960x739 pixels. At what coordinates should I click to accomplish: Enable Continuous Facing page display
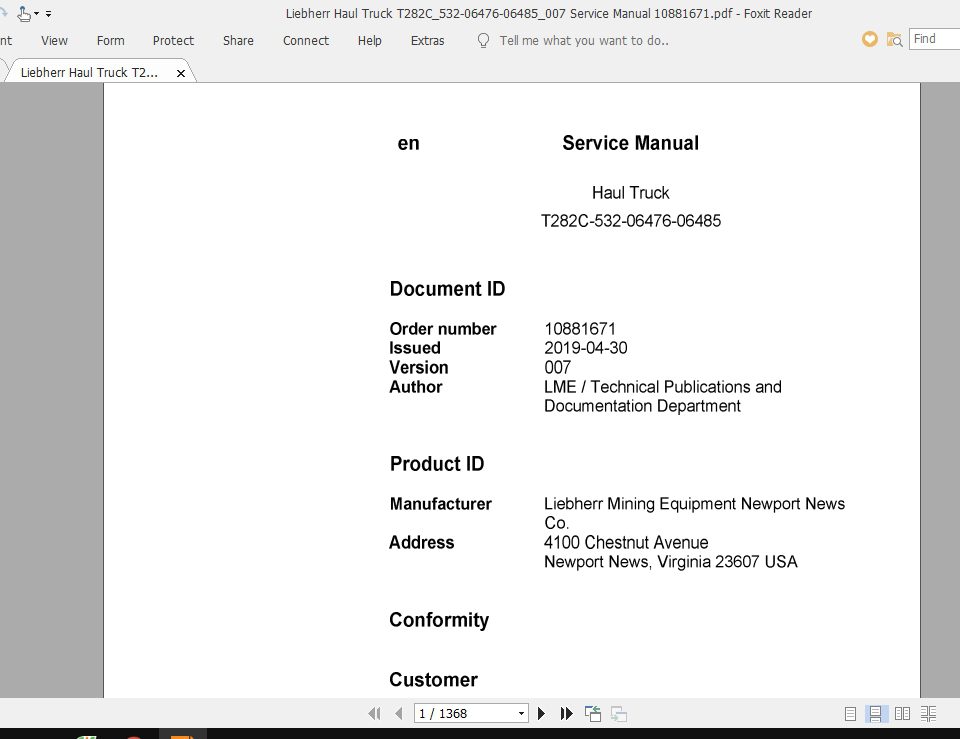pyautogui.click(x=929, y=713)
